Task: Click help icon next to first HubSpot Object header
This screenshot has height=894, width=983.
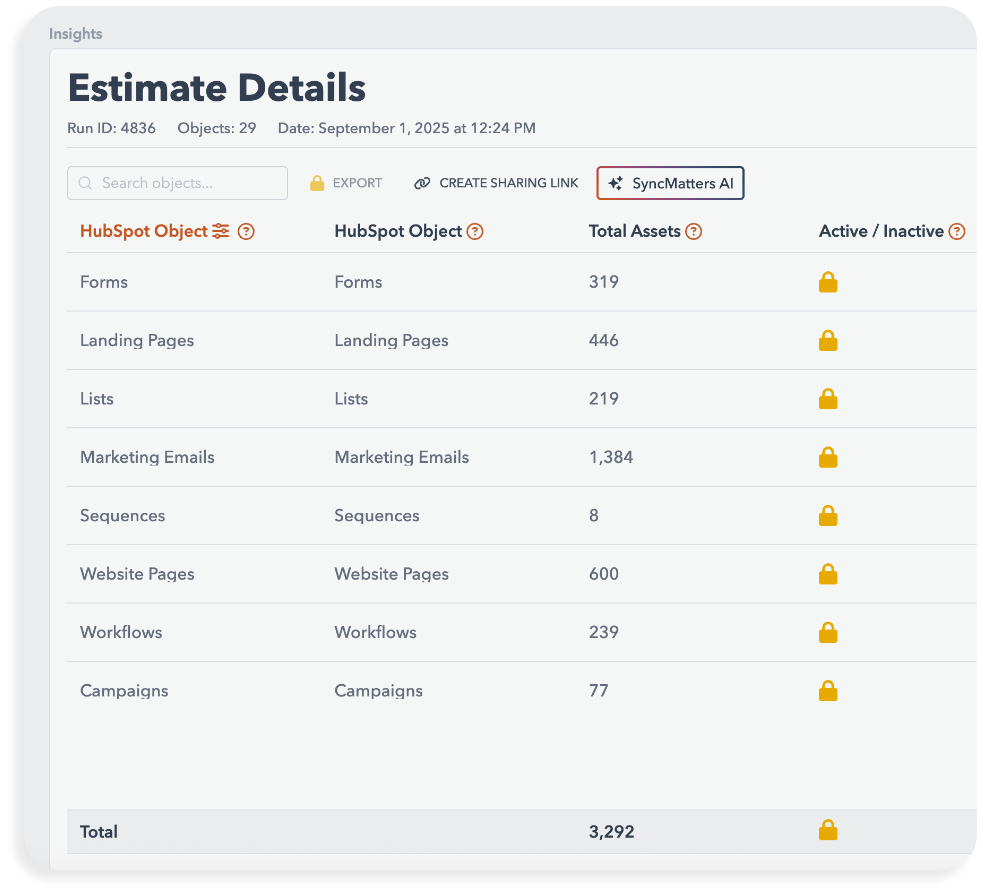Action: (x=246, y=231)
